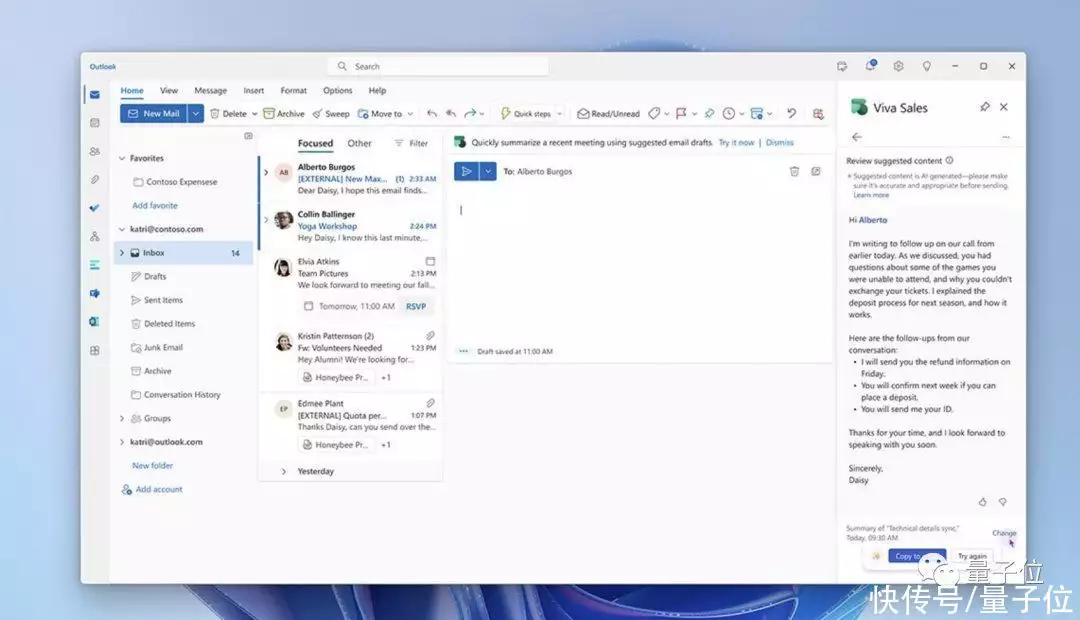This screenshot has width=1080, height=620.
Task: Expand the Yesterday message group
Action: (284, 471)
